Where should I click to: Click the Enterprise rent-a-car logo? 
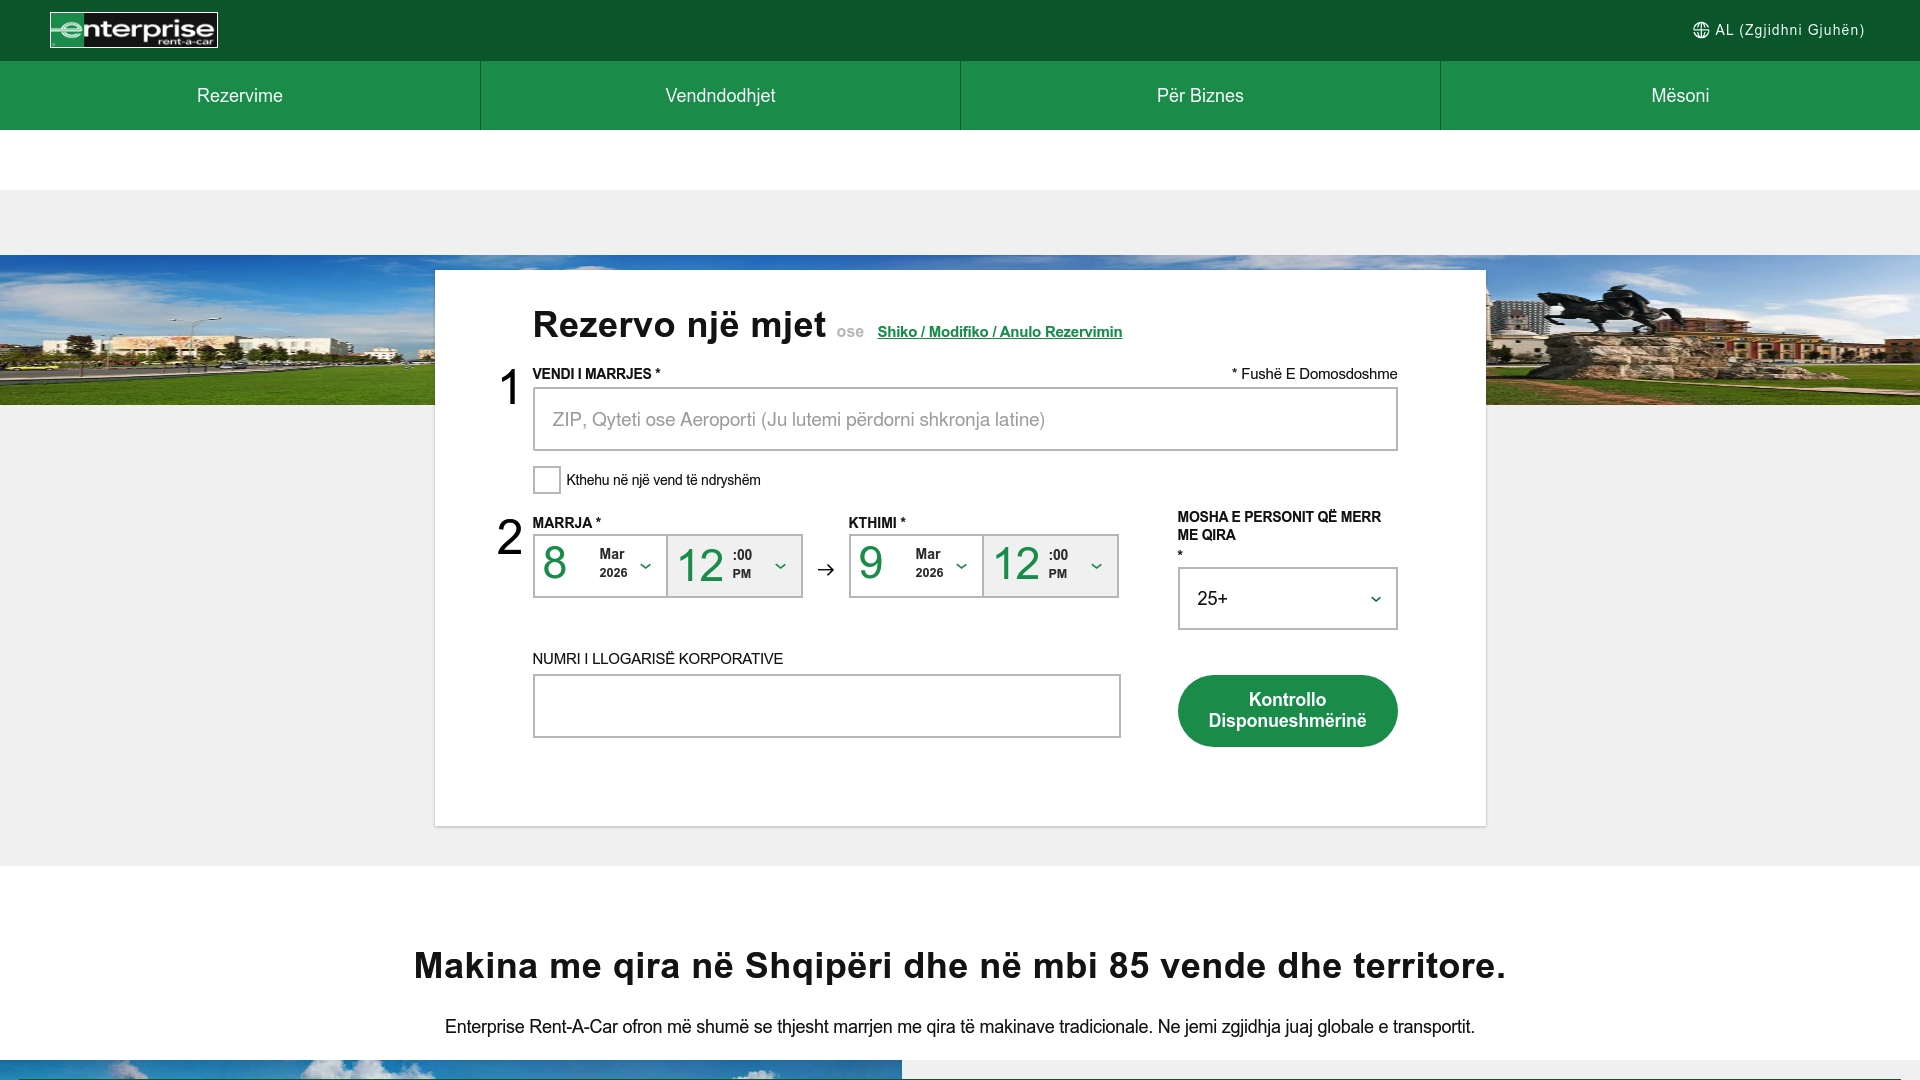133,30
